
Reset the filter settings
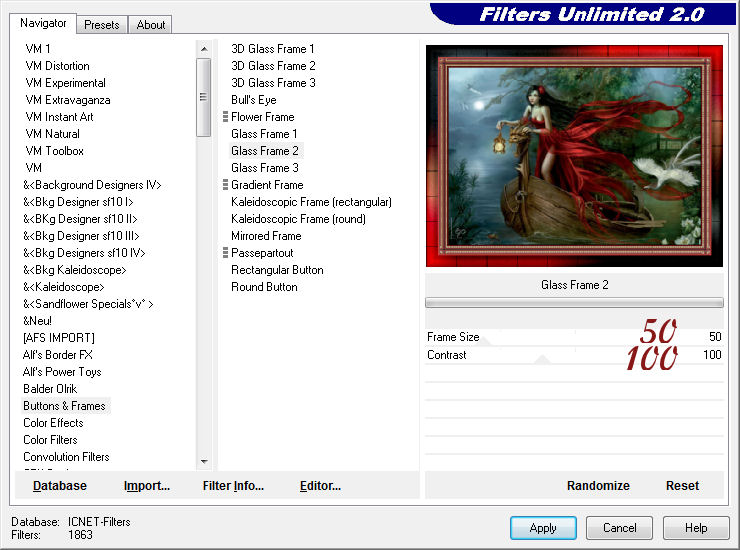click(682, 485)
